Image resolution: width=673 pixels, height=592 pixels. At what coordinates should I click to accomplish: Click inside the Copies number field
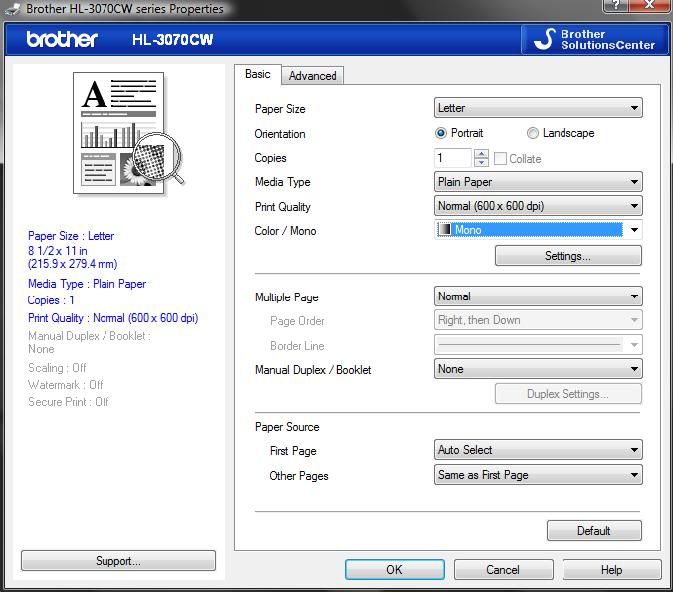pyautogui.click(x=452, y=158)
